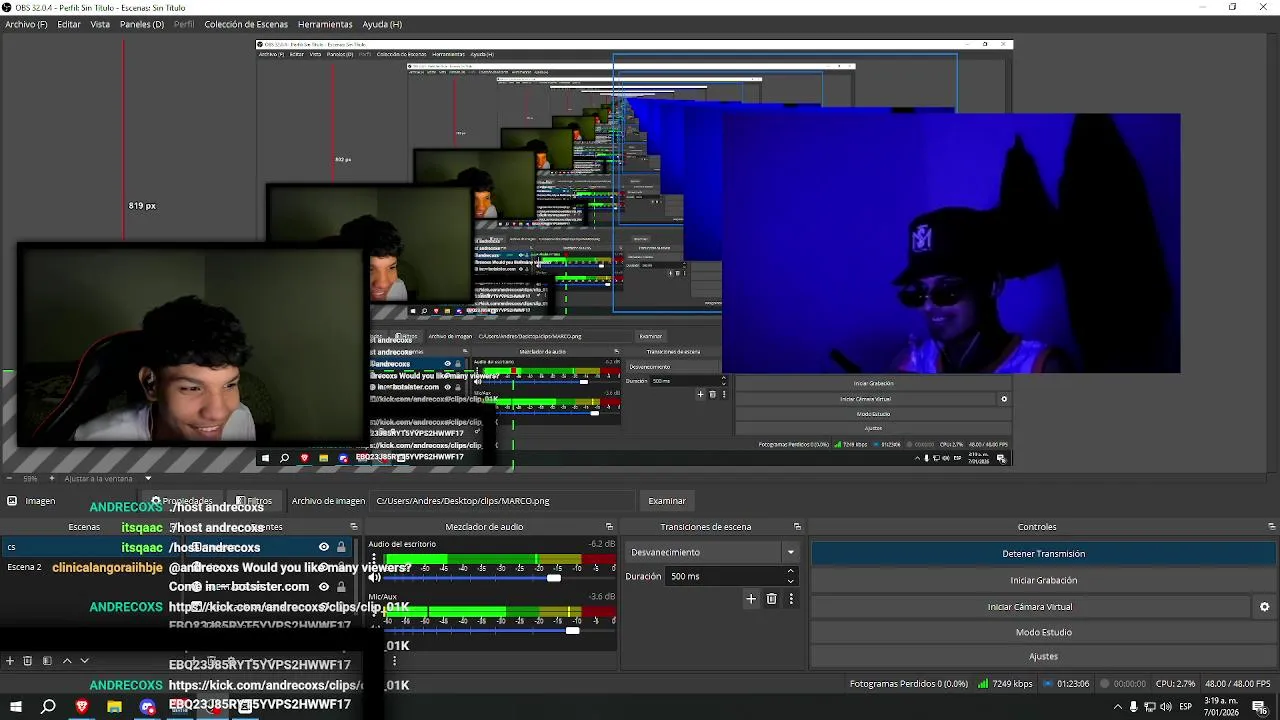
Task: Adjust Mic/Aux volume slider
Action: coord(572,631)
